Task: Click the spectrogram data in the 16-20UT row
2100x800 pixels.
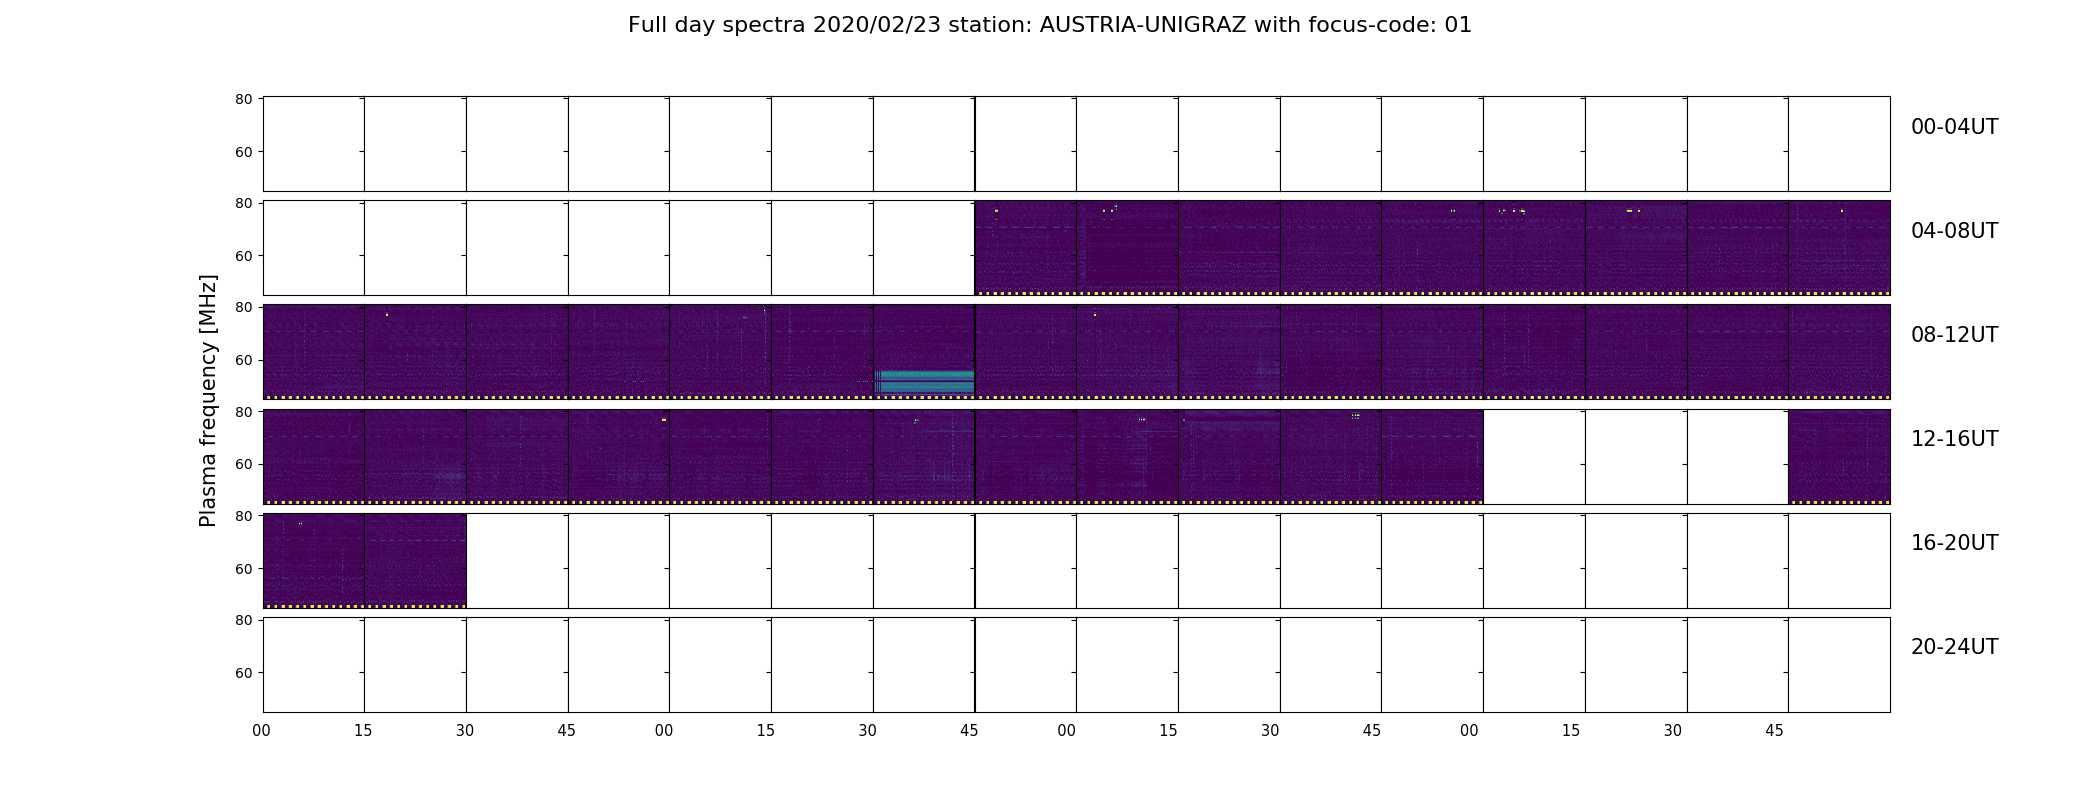Action: (x=364, y=561)
